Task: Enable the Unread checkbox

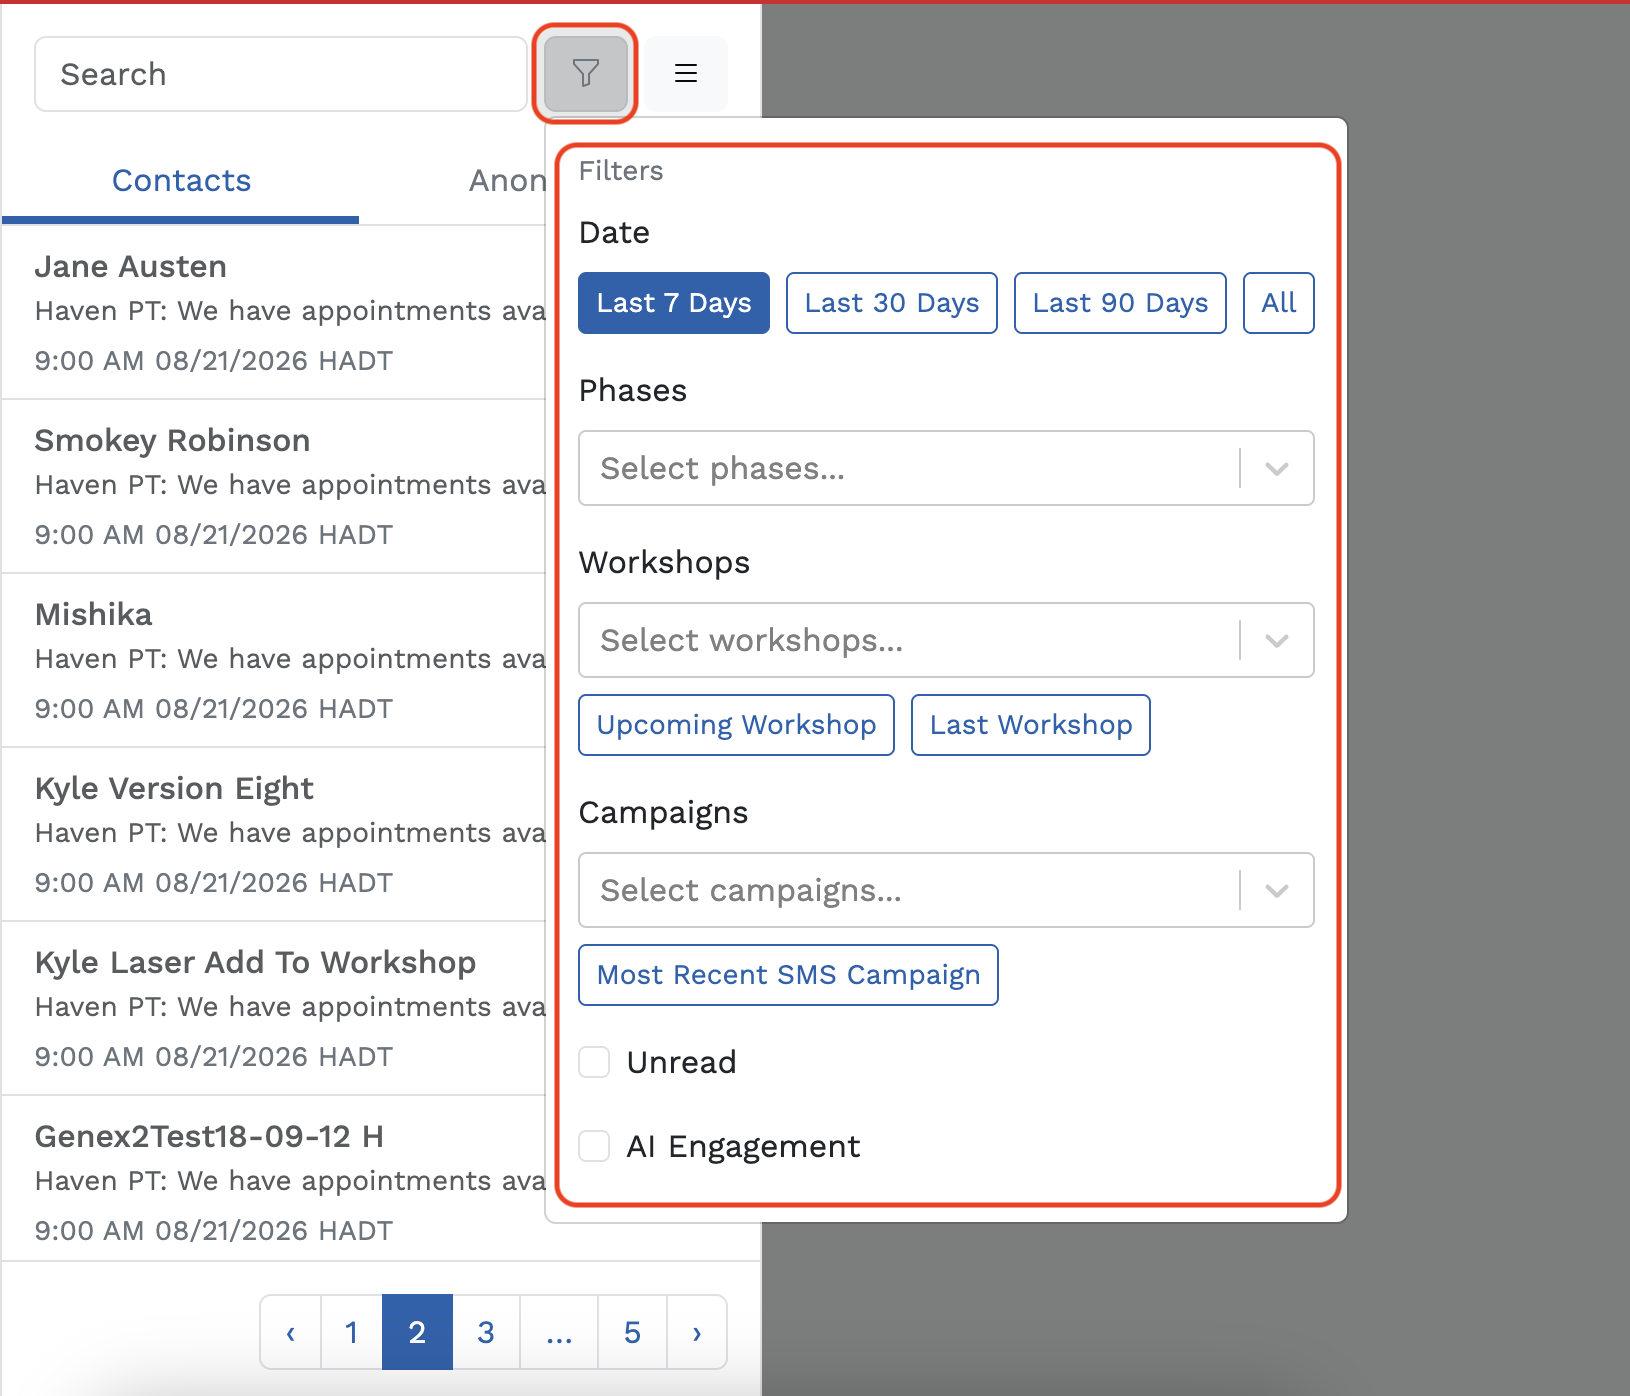Action: (x=595, y=1062)
